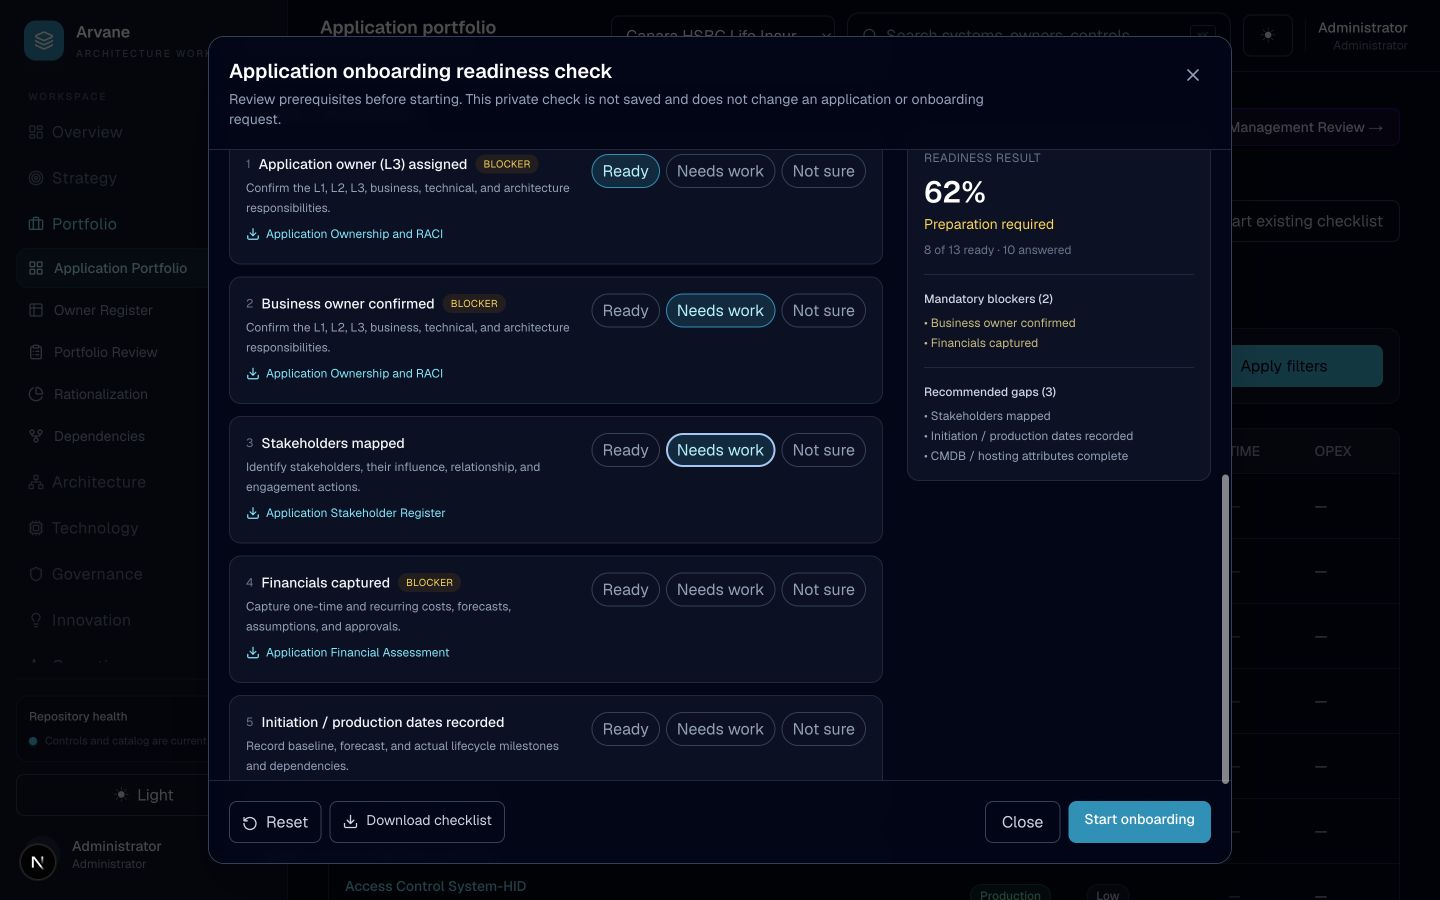Select Application Portfolio in the sidebar

[112, 268]
